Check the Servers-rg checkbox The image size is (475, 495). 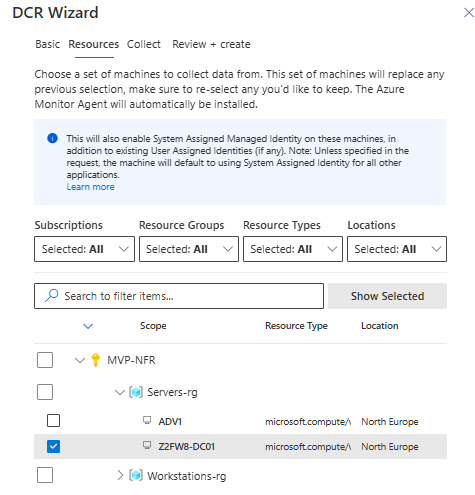click(45, 392)
